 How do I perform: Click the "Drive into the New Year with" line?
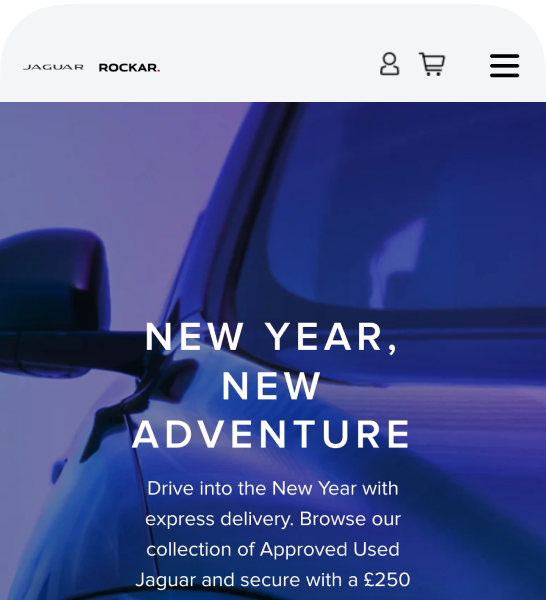tap(272, 488)
